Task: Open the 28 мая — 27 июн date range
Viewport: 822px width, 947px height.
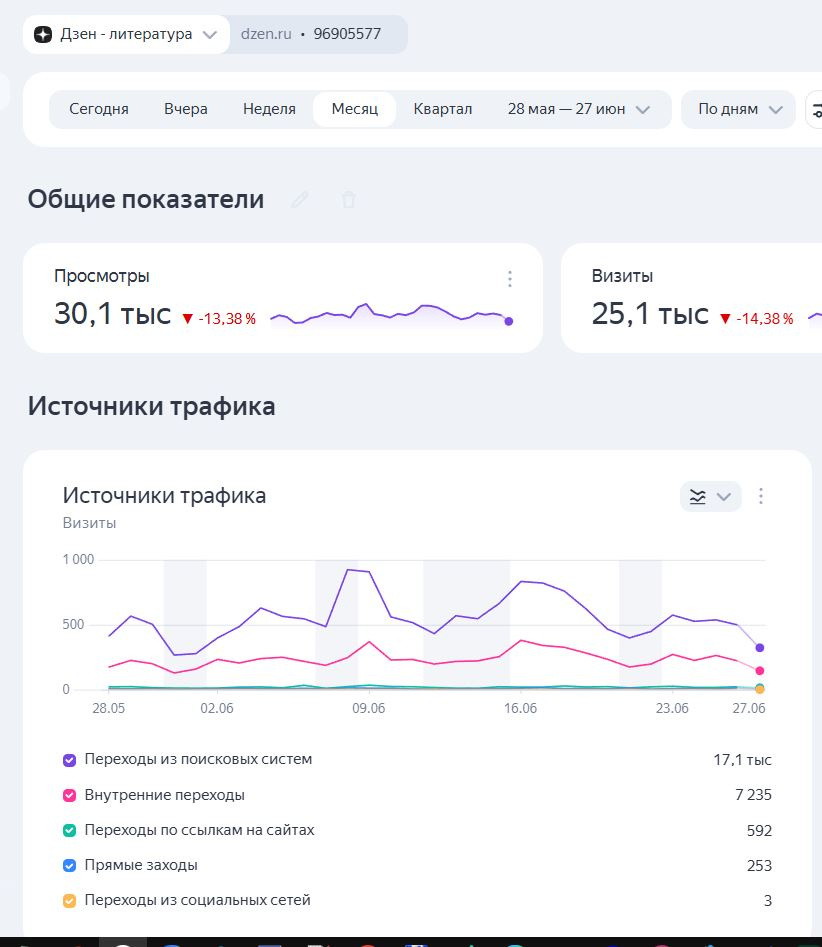Action: click(578, 109)
